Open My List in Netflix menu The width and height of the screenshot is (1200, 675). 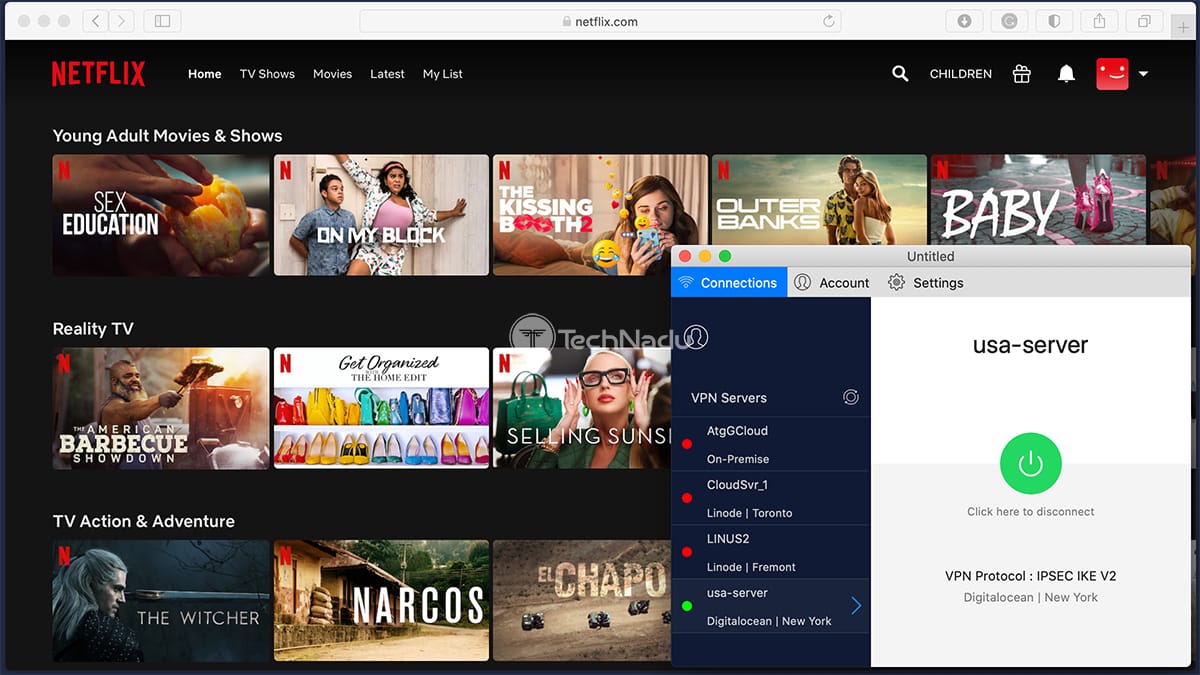pyautogui.click(x=442, y=74)
